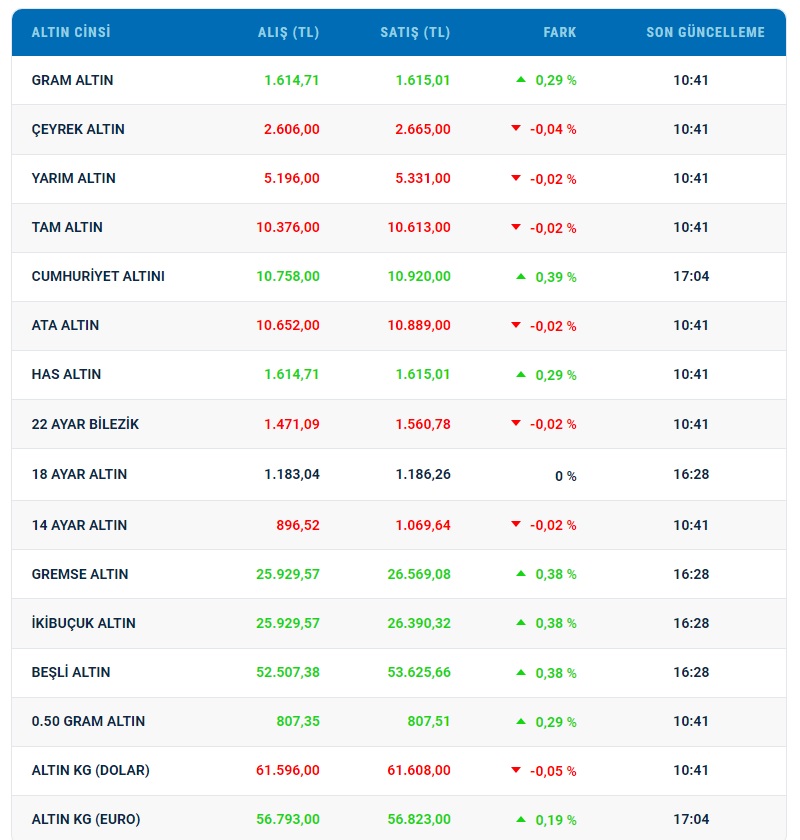Viewport: 800px width, 840px height.
Task: Click the red down arrow in ALTIN KG (DOLAR) row
Action: coord(516,770)
